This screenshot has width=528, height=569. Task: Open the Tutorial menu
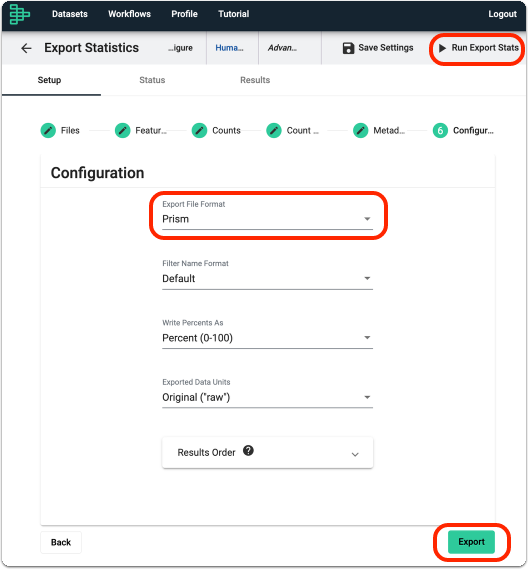pyautogui.click(x=233, y=14)
